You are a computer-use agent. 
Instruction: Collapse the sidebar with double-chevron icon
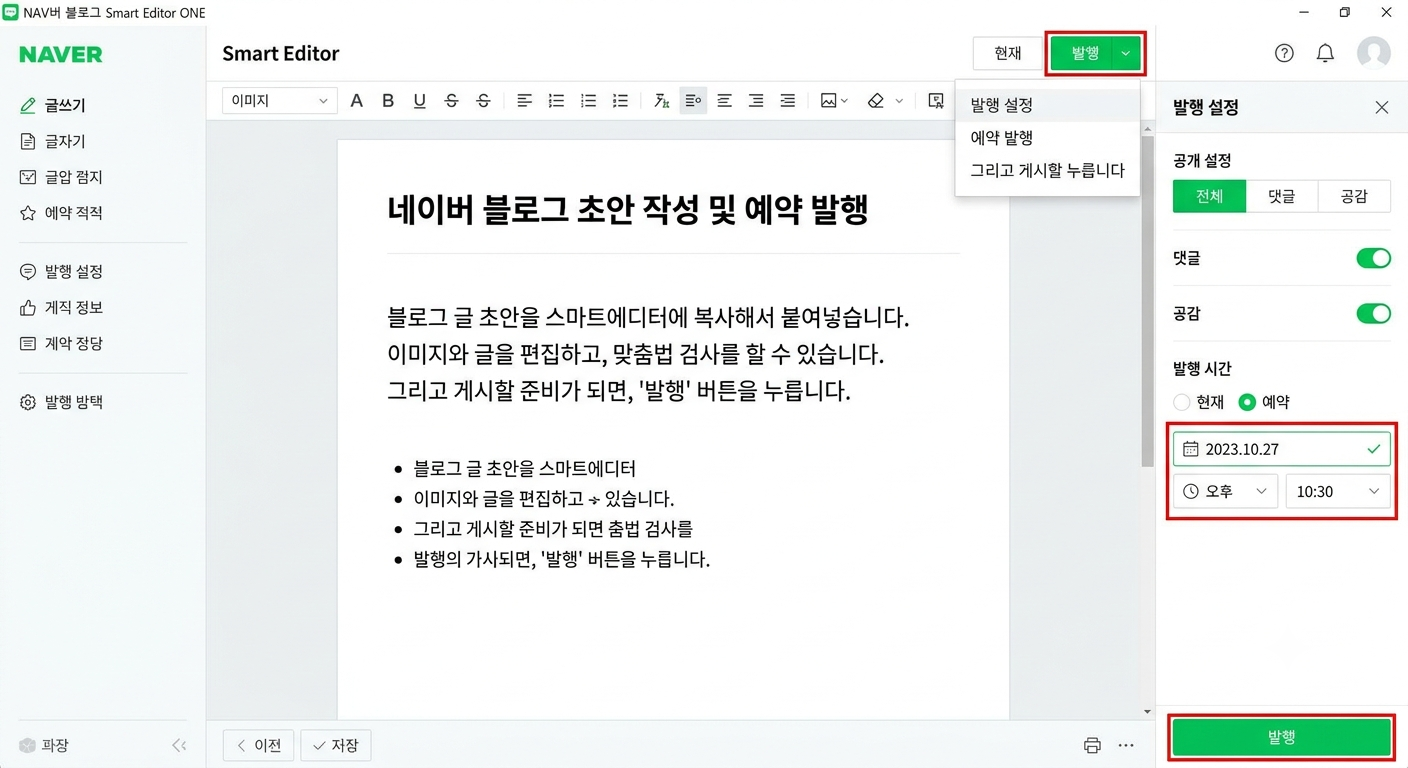(x=179, y=745)
